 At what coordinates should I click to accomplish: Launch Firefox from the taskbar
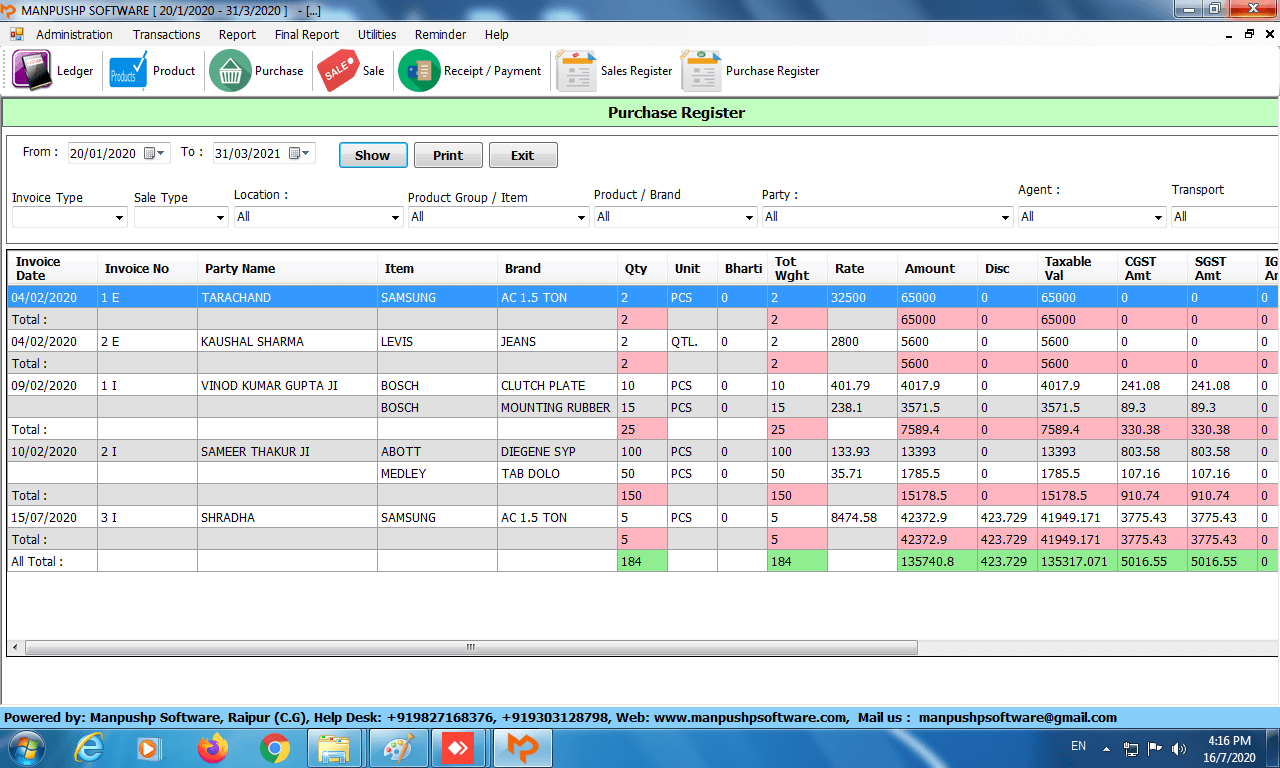(x=213, y=747)
